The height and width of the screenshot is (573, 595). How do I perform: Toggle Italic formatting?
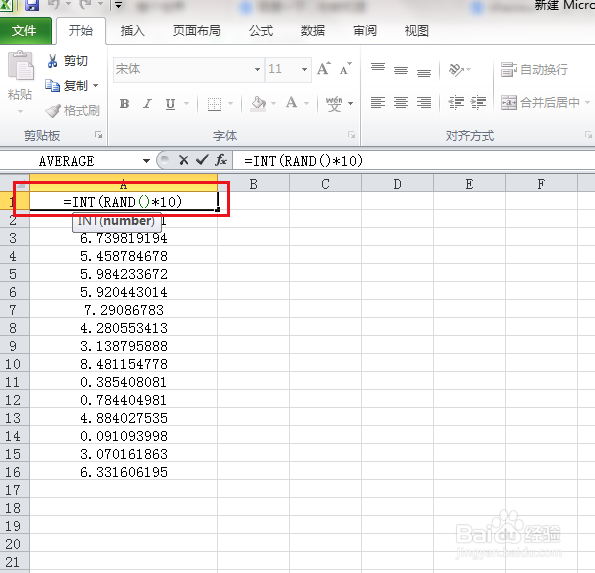[x=147, y=103]
